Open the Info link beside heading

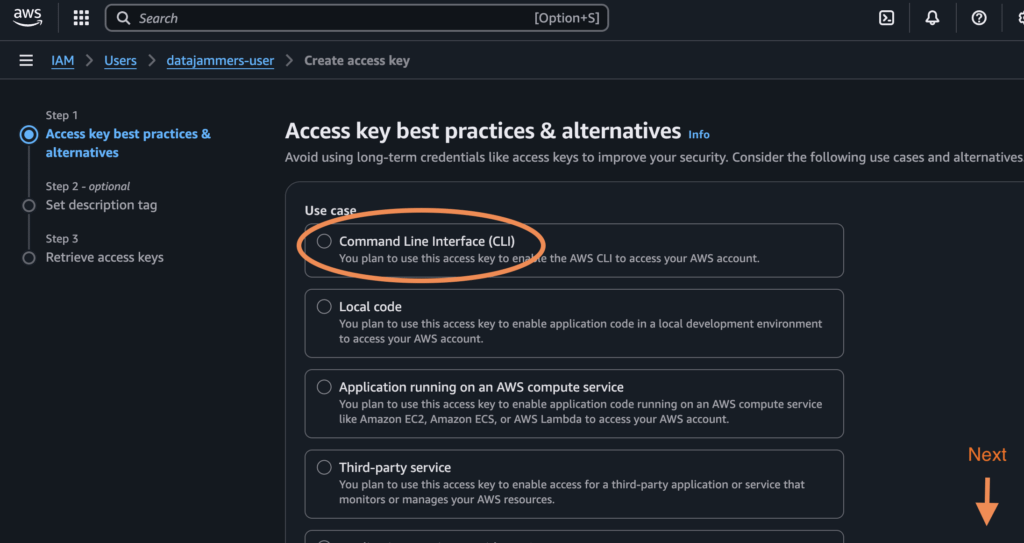pyautogui.click(x=699, y=134)
